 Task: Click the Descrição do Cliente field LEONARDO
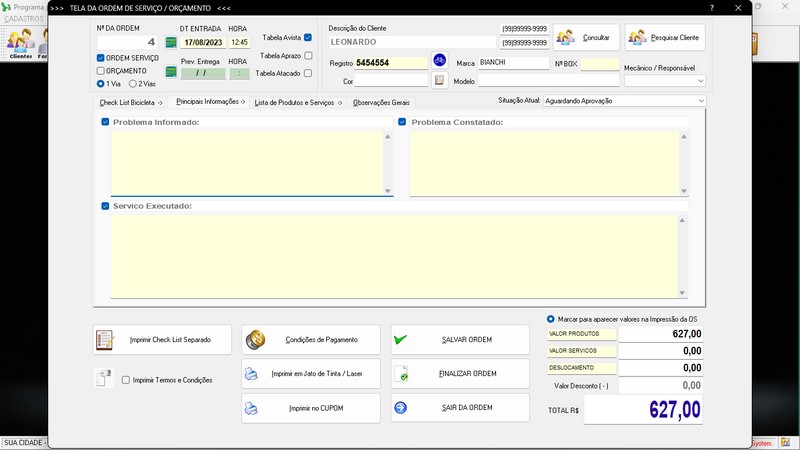[412, 42]
